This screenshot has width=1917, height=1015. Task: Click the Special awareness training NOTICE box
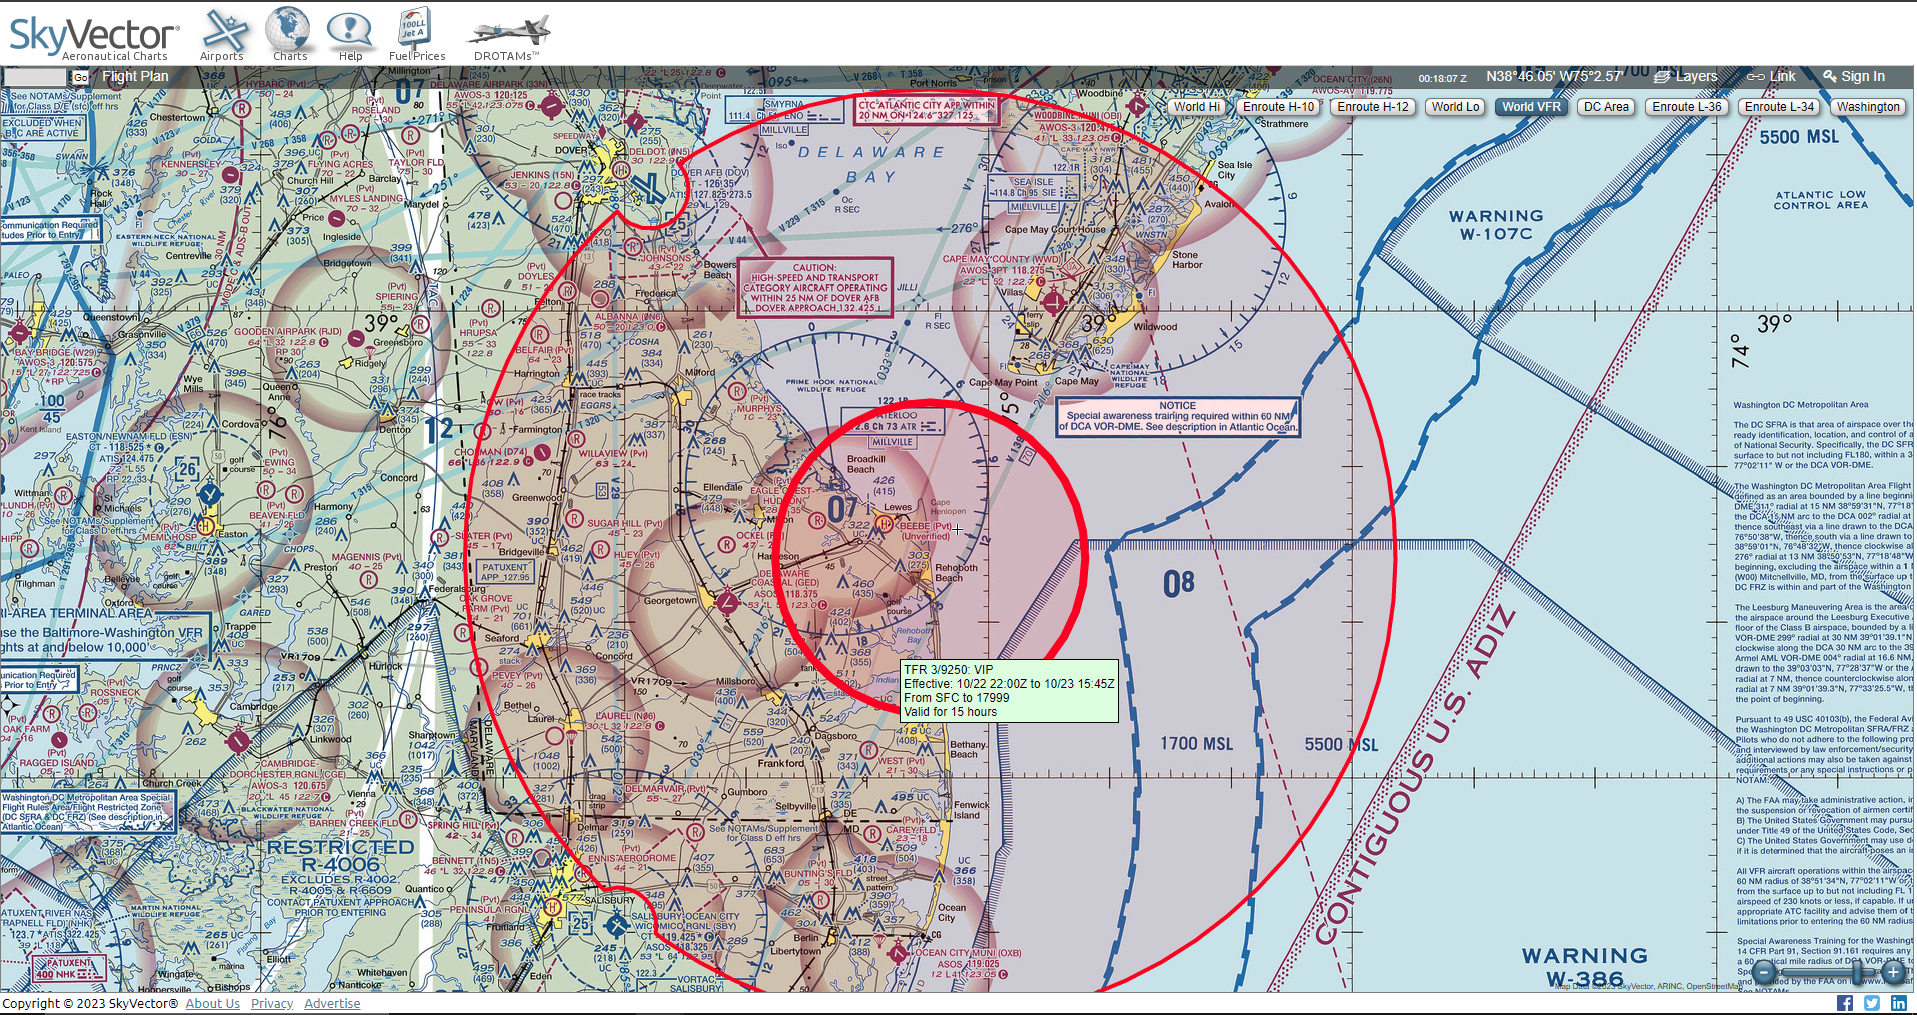point(1178,417)
